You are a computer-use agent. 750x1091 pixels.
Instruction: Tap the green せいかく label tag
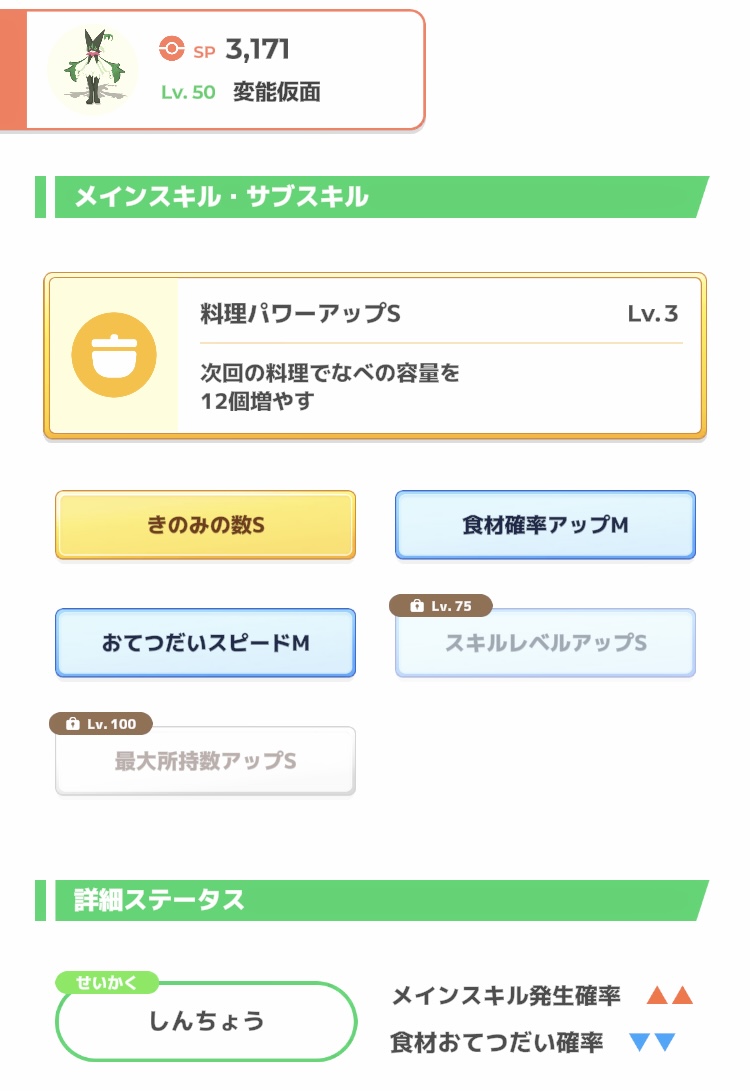[107, 982]
